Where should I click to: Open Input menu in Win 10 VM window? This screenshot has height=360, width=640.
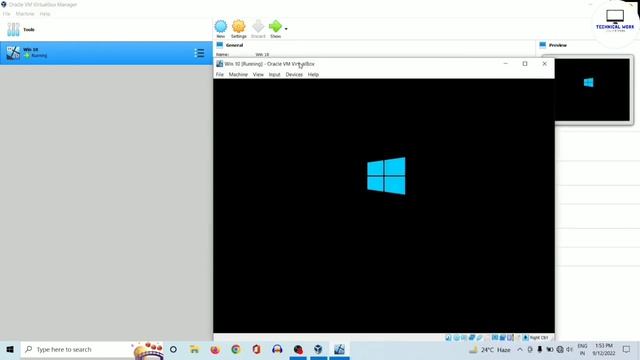coord(275,75)
